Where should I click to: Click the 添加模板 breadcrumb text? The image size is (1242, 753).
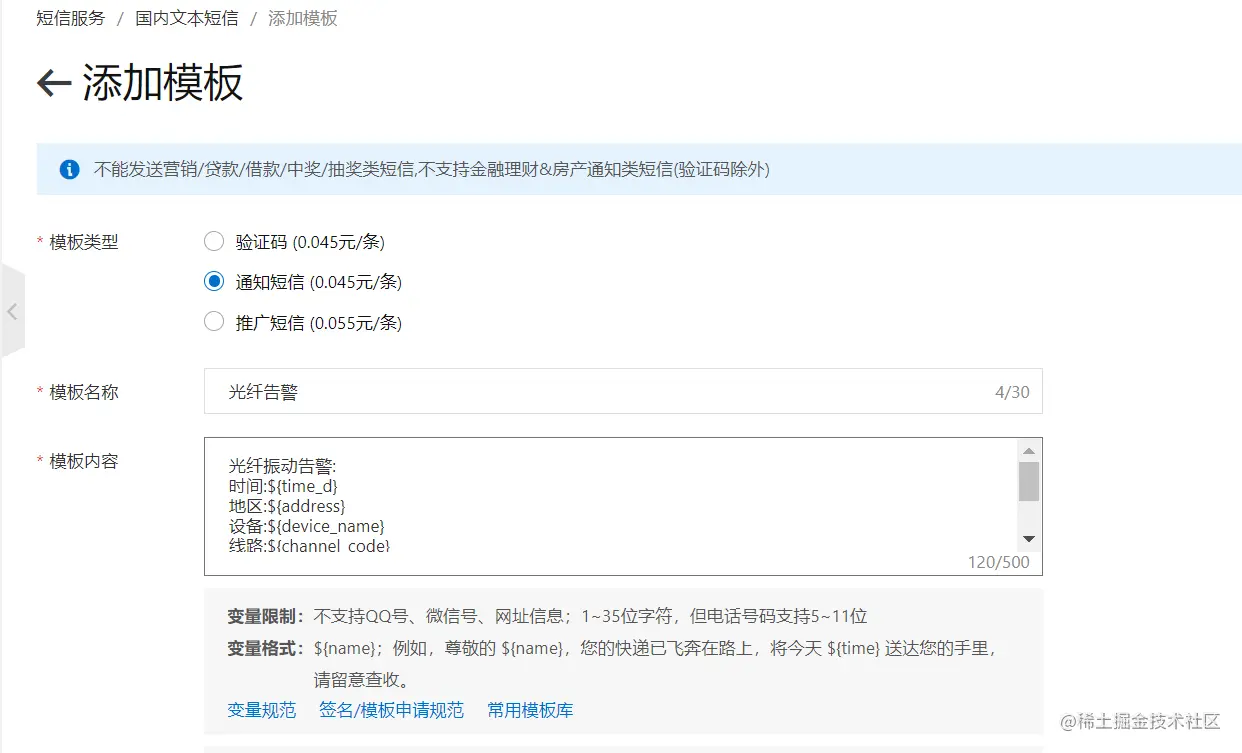coord(303,18)
